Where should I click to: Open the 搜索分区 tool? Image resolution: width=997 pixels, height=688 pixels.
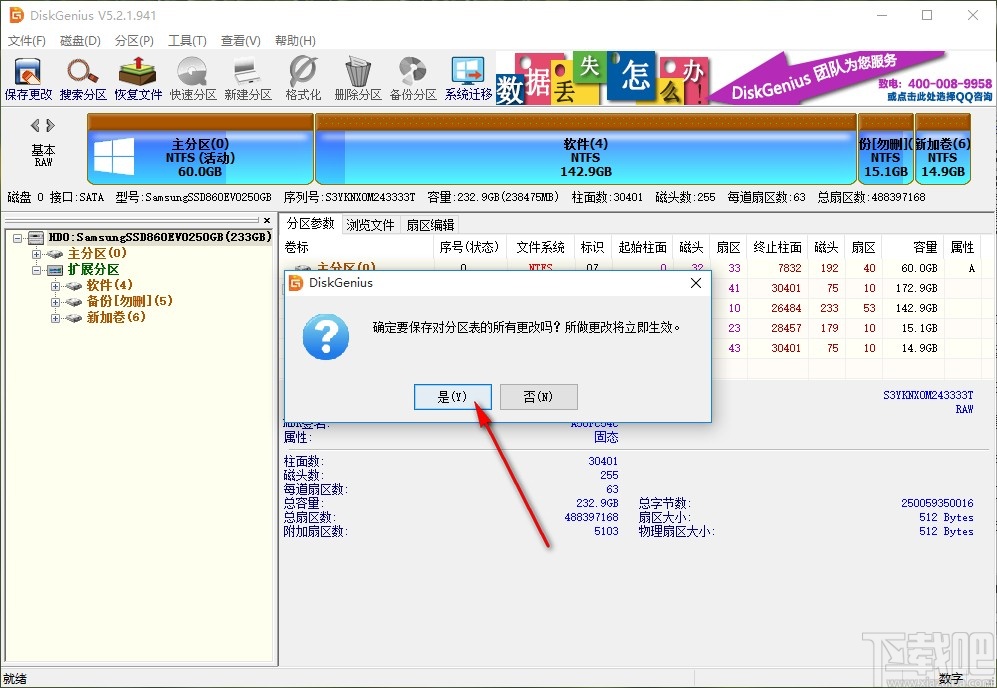[83, 79]
